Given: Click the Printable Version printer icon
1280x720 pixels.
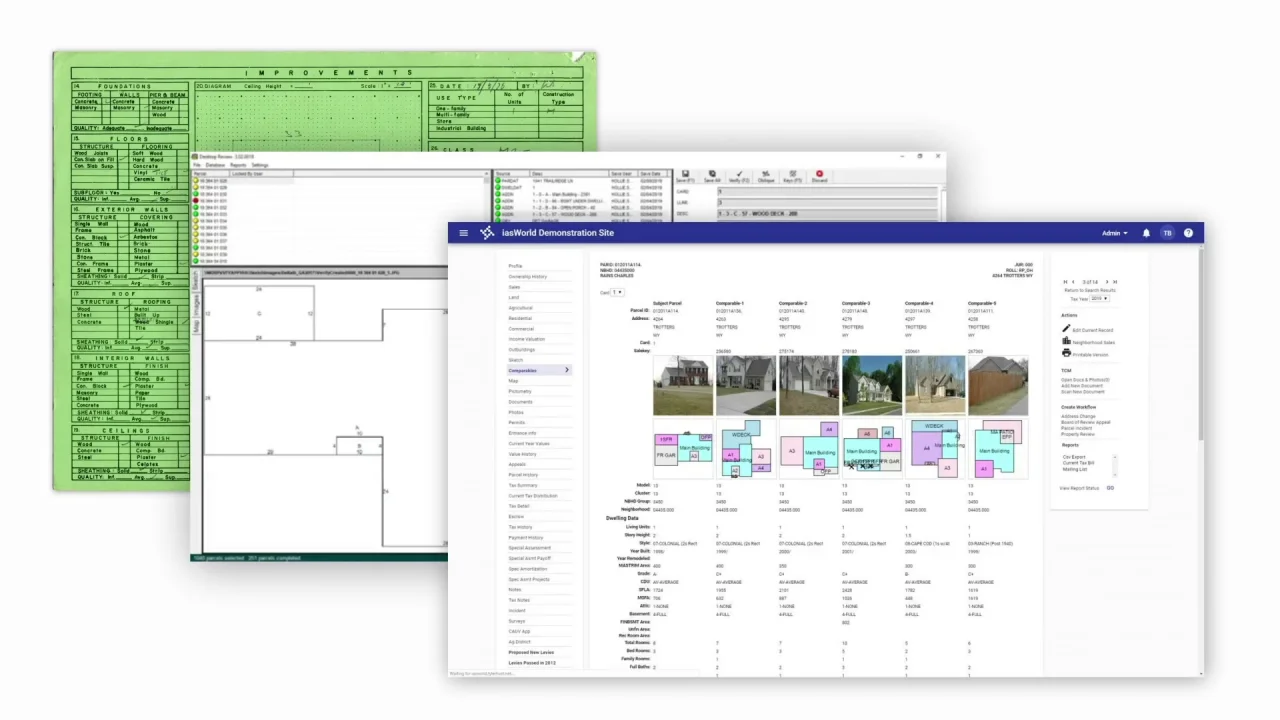Looking at the screenshot, I should tap(1066, 354).
